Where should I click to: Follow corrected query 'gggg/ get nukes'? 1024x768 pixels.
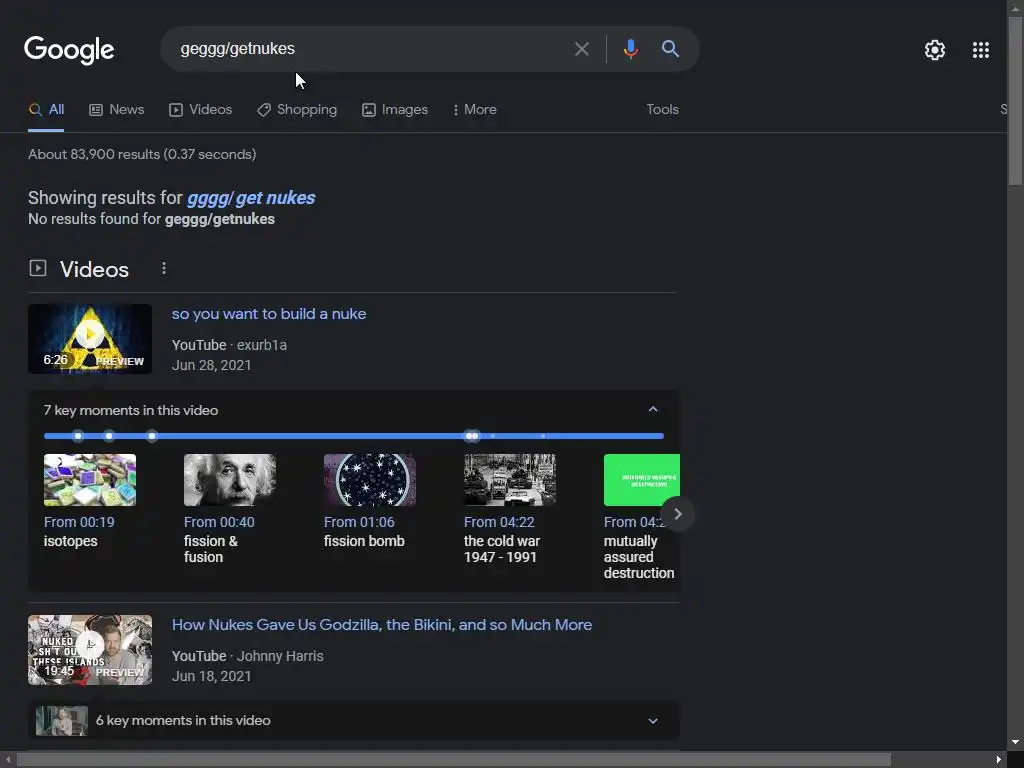(251, 198)
